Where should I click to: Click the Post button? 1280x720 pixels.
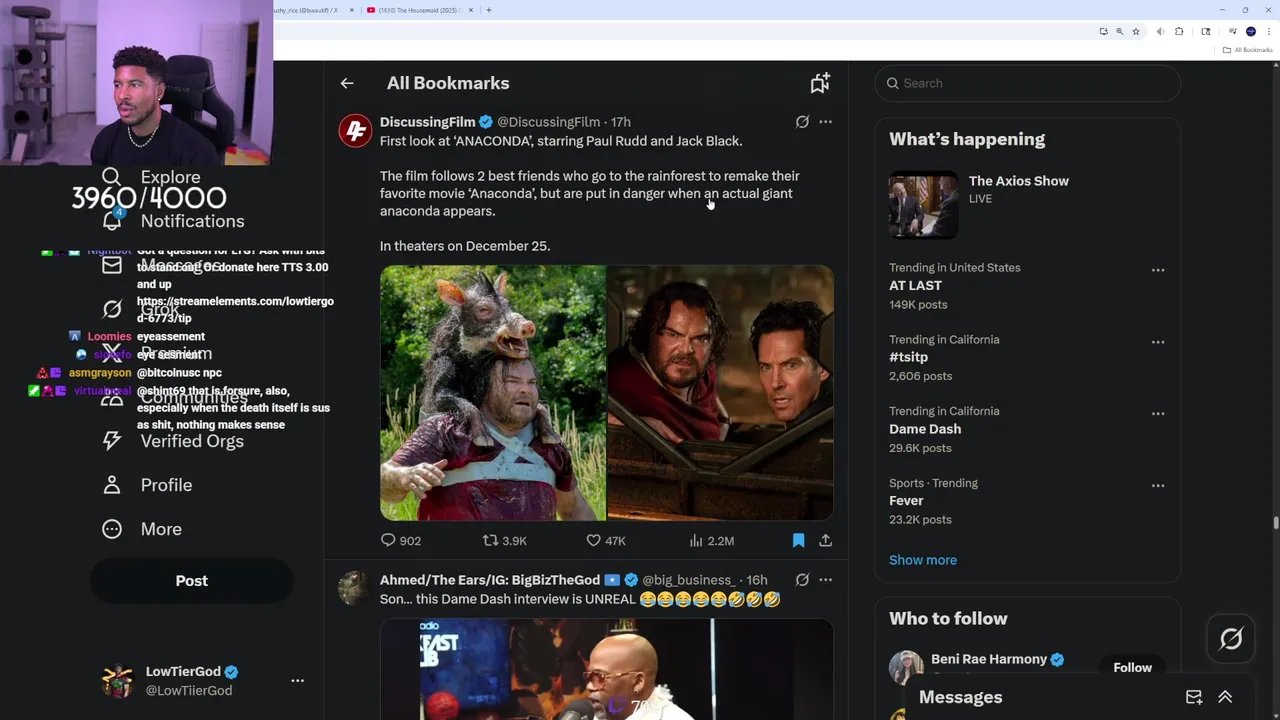tap(192, 581)
